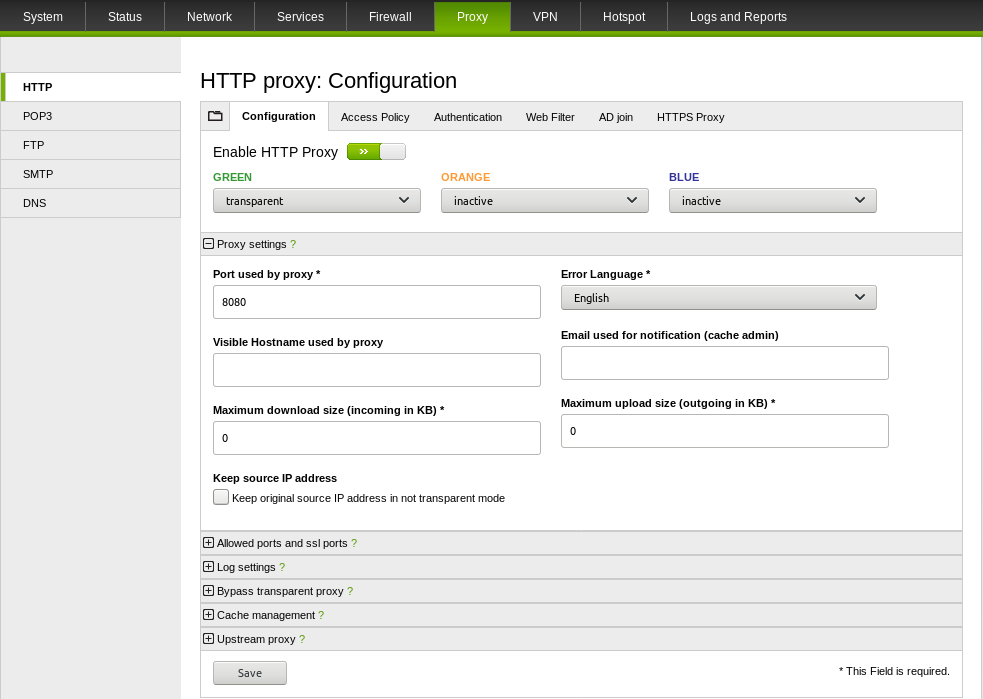Click the Save button
The width and height of the screenshot is (983, 699).
(x=250, y=673)
